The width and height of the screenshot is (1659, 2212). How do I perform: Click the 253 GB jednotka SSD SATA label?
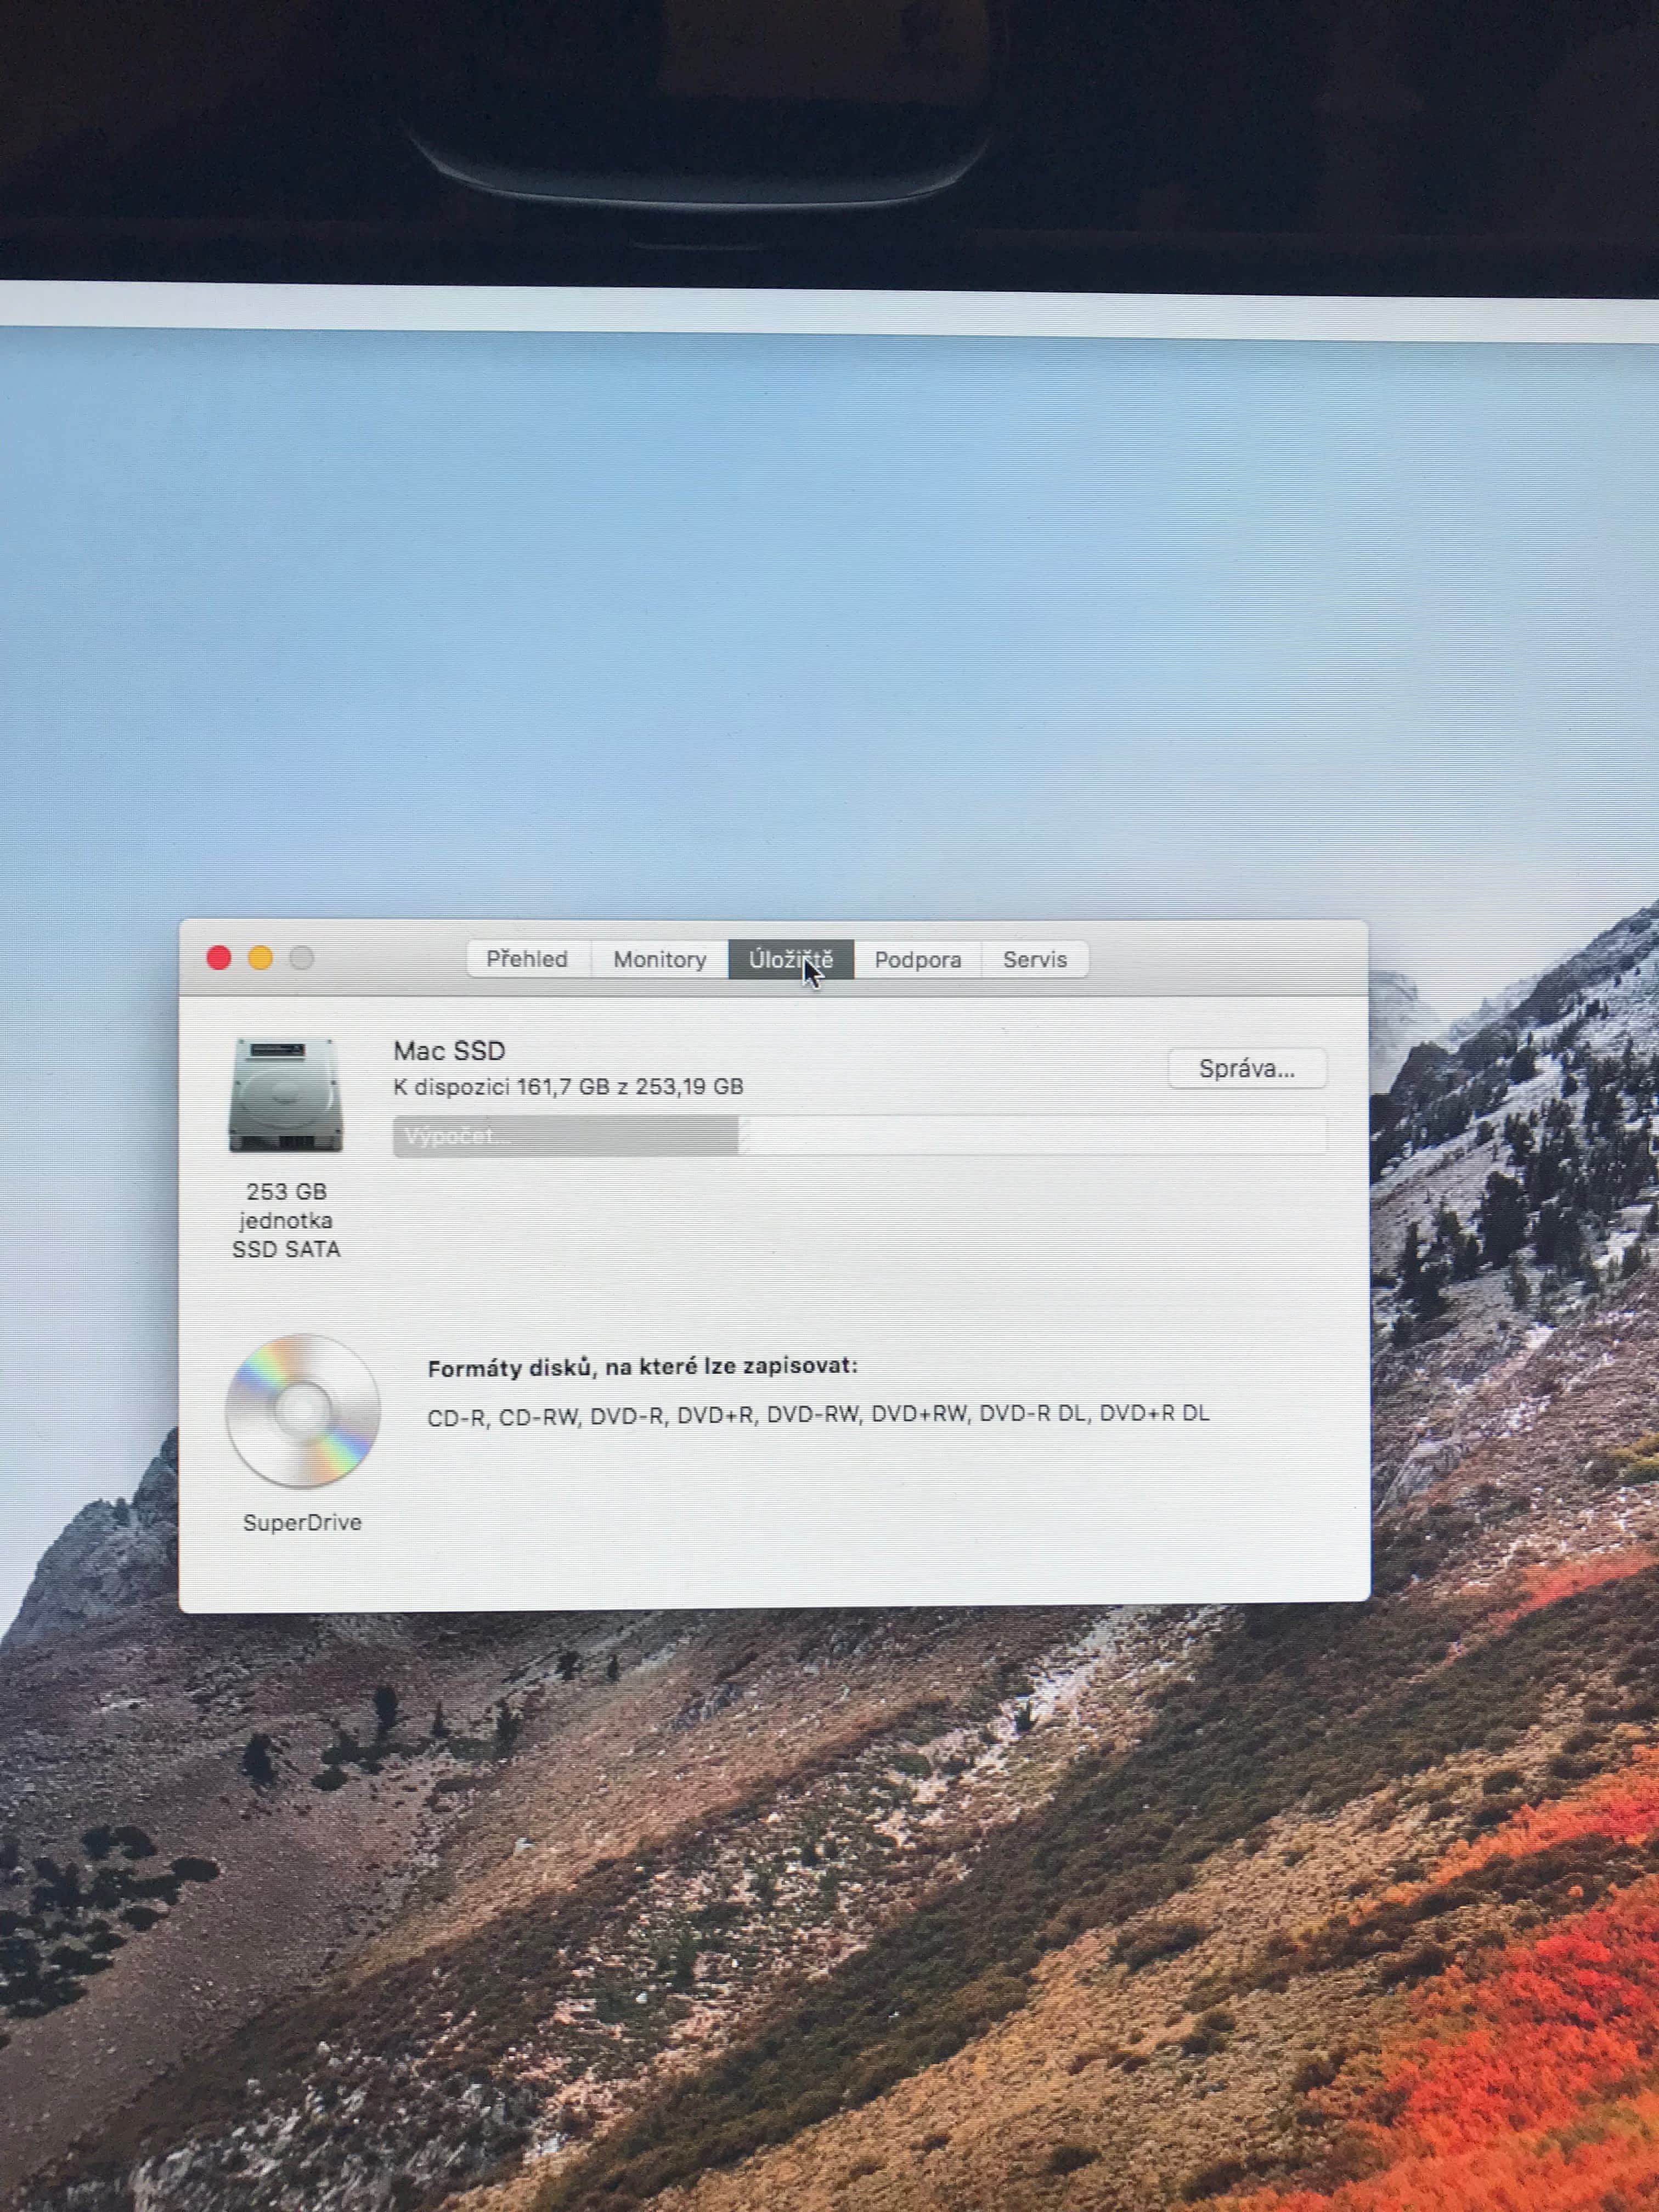pos(286,1220)
